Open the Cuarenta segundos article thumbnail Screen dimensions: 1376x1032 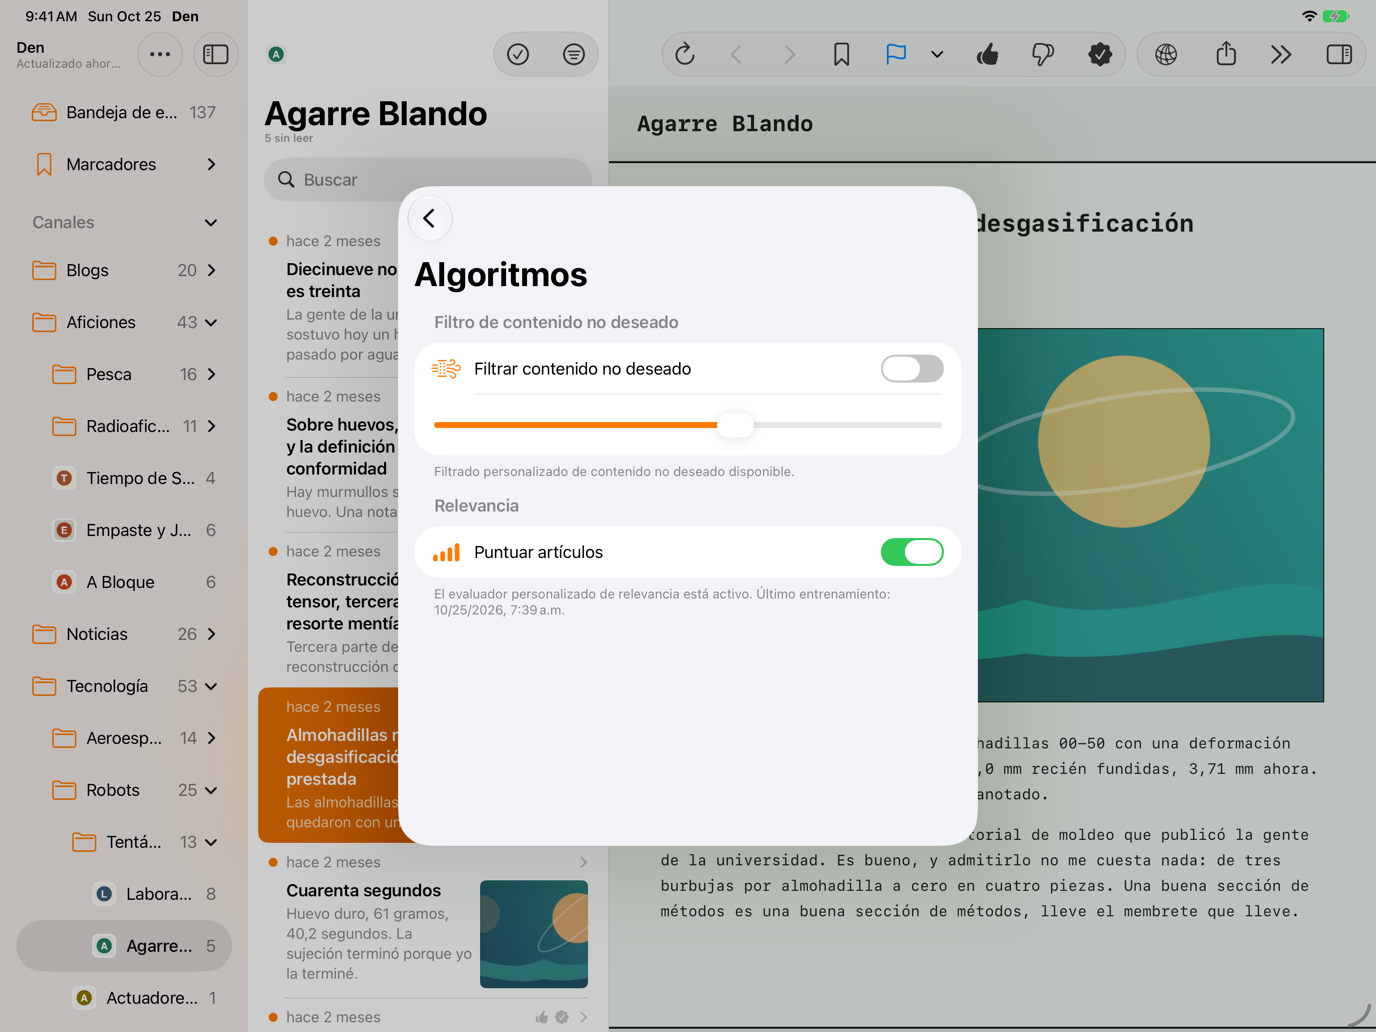(534, 934)
